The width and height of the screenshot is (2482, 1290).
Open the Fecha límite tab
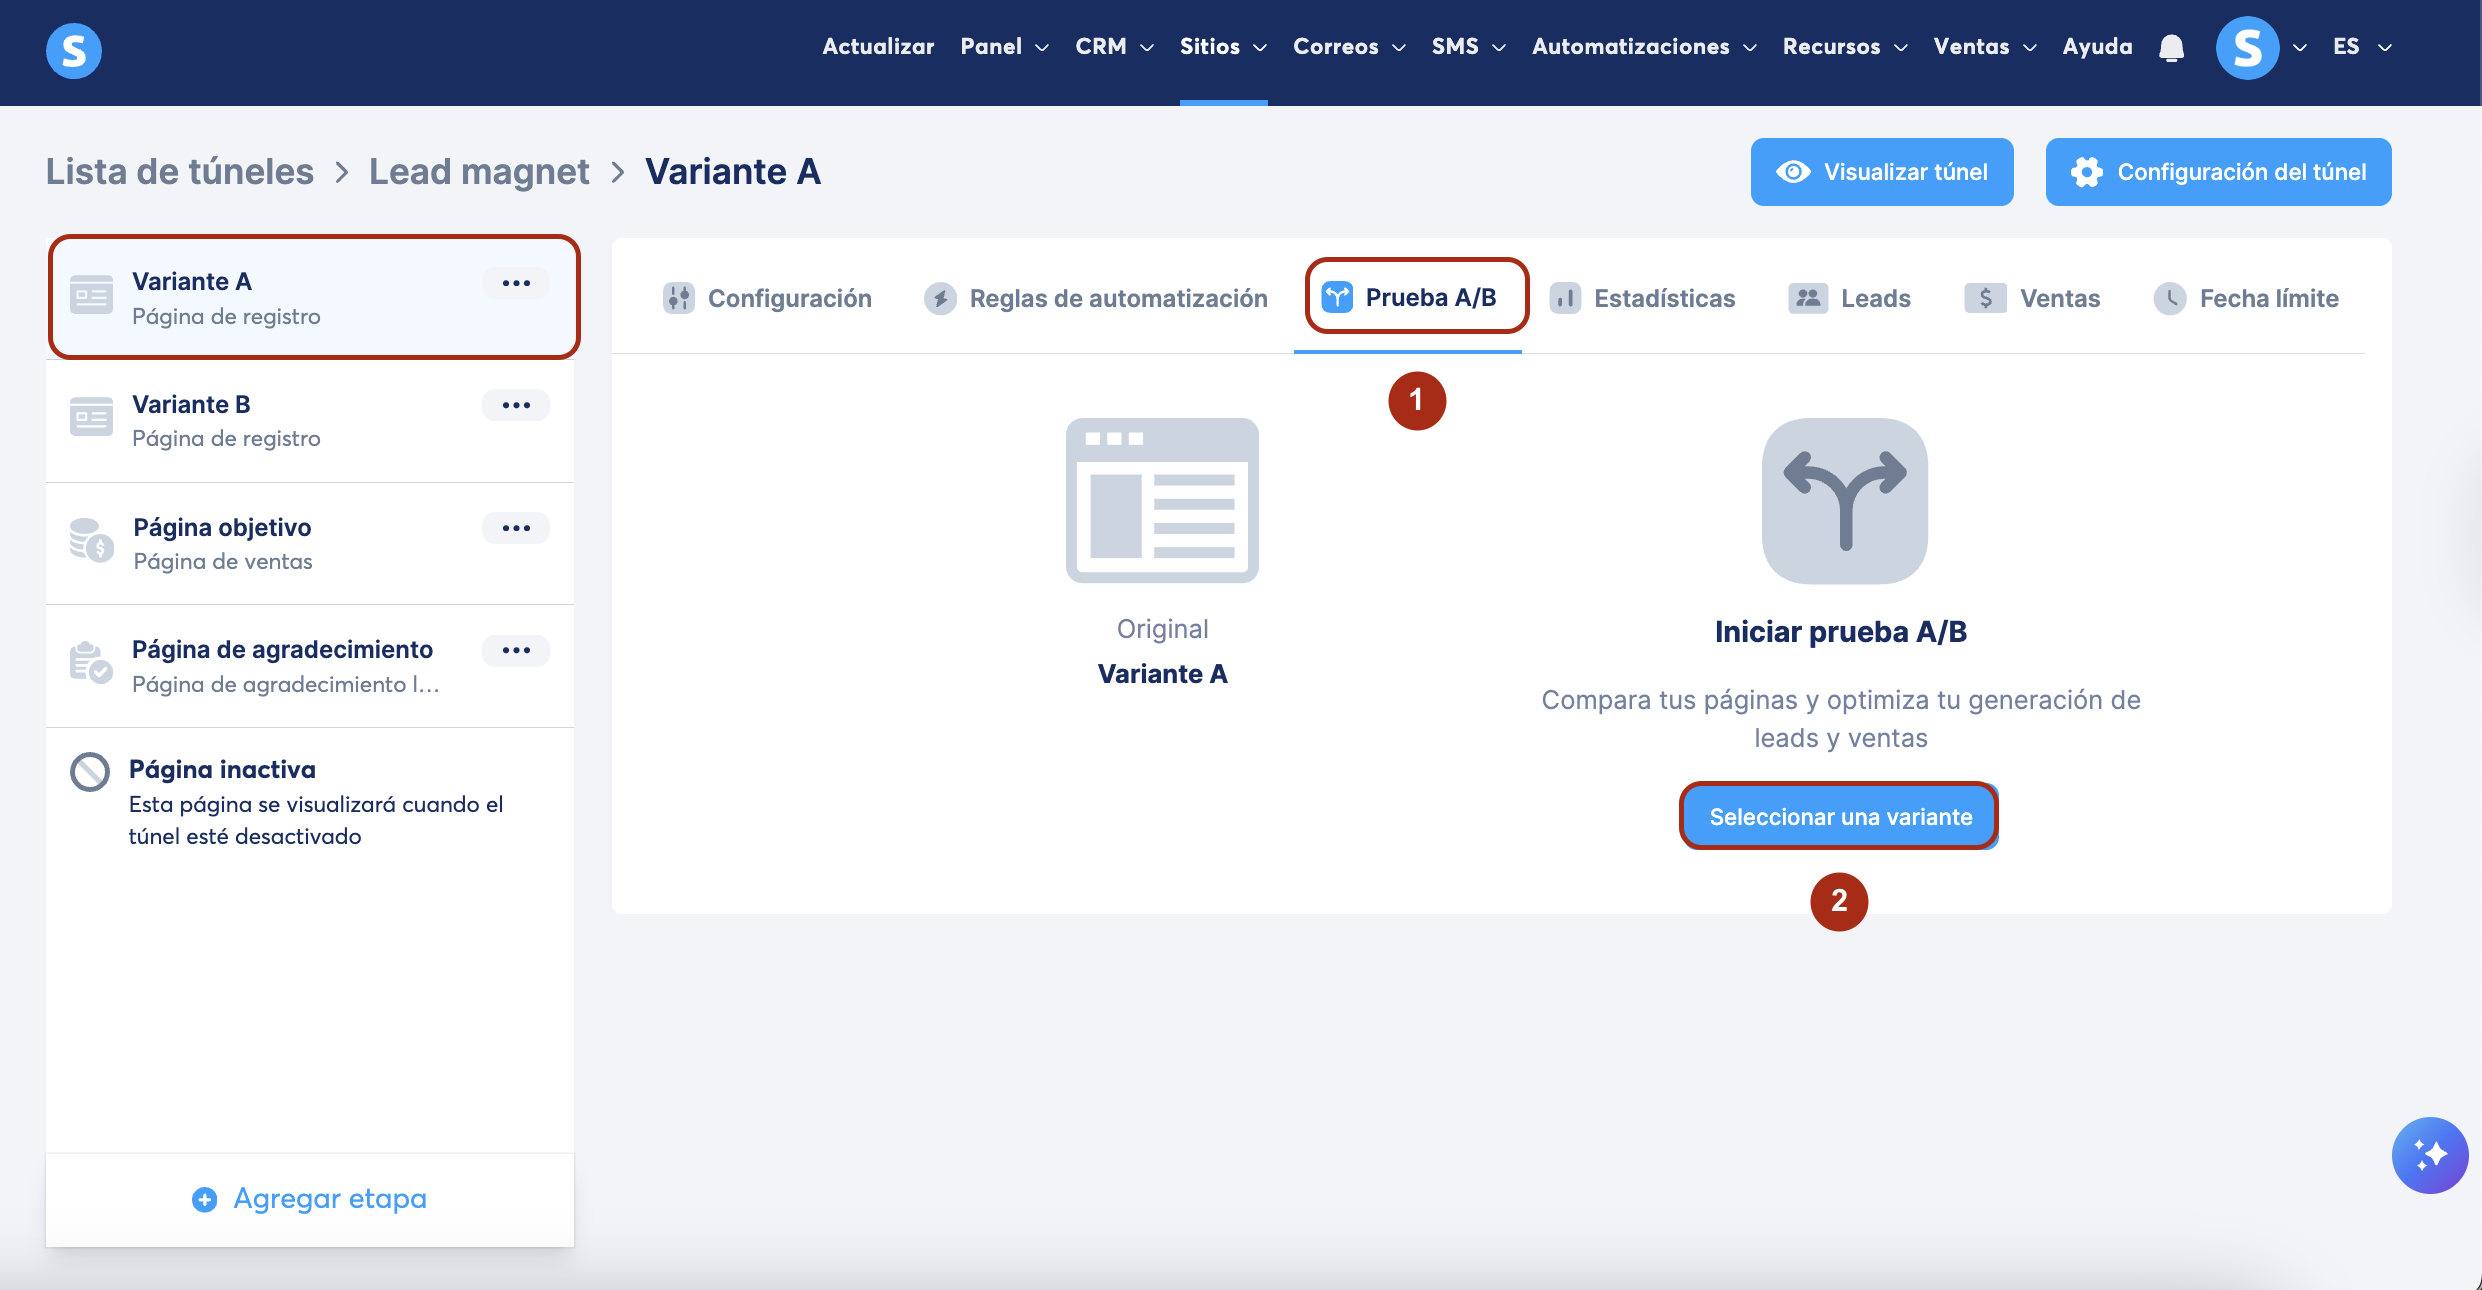coord(2247,298)
